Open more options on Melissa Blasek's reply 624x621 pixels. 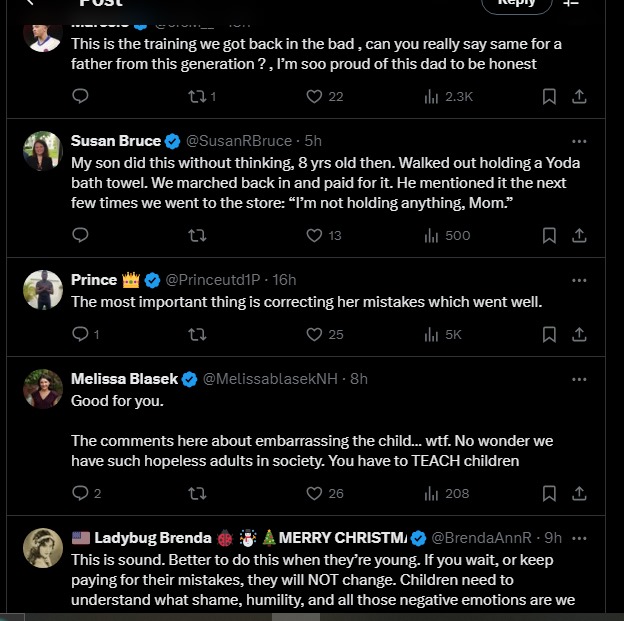click(x=579, y=379)
